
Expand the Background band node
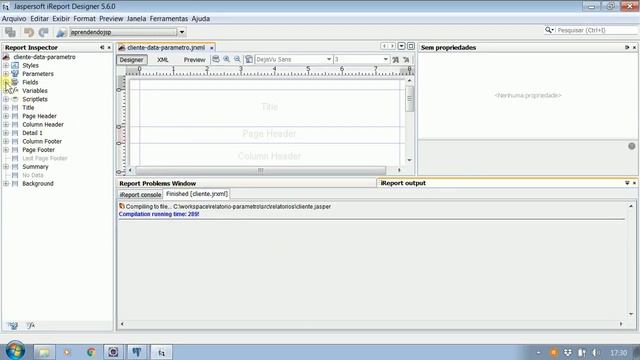point(6,184)
